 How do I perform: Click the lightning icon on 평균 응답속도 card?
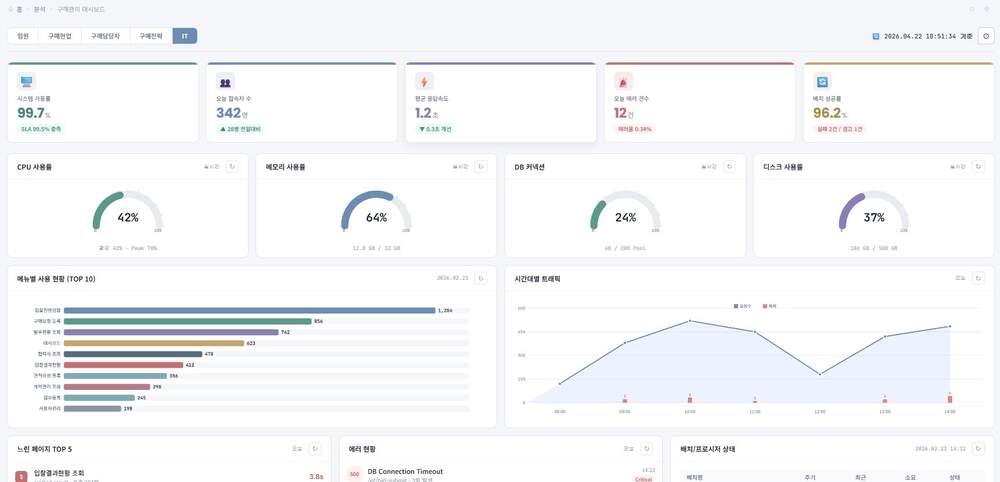(424, 82)
